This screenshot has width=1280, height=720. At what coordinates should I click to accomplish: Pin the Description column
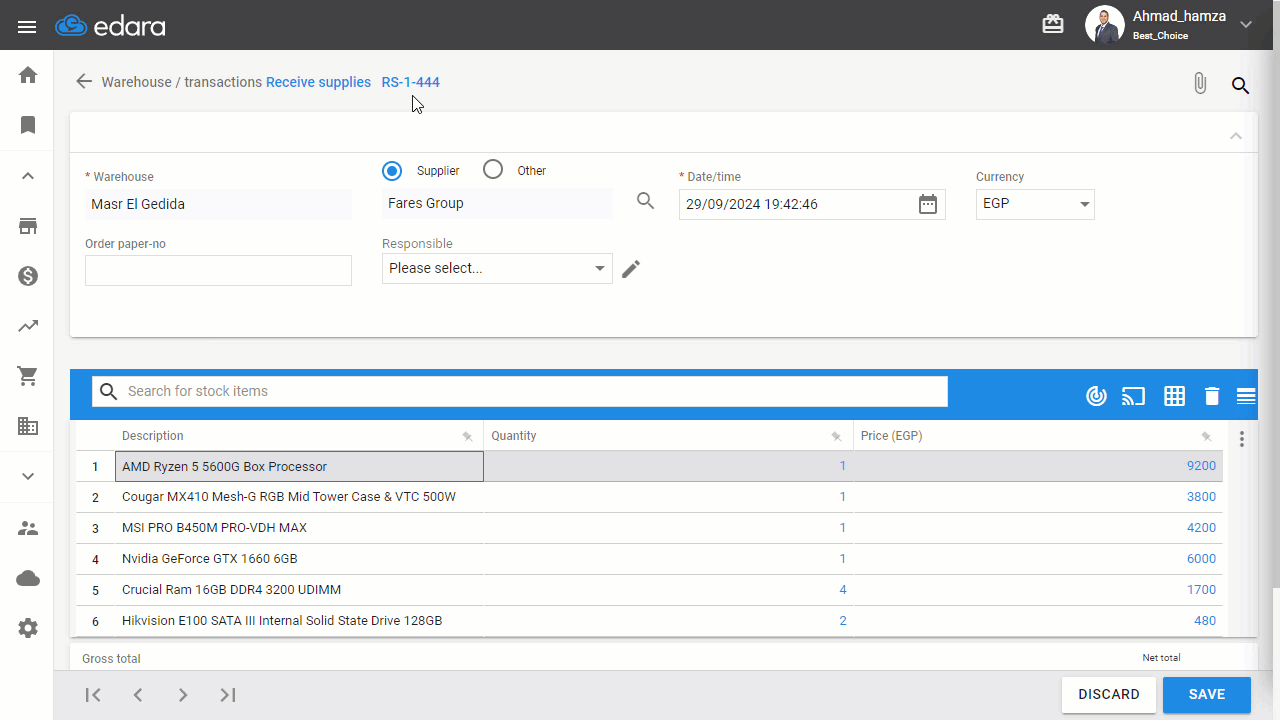pyautogui.click(x=467, y=437)
